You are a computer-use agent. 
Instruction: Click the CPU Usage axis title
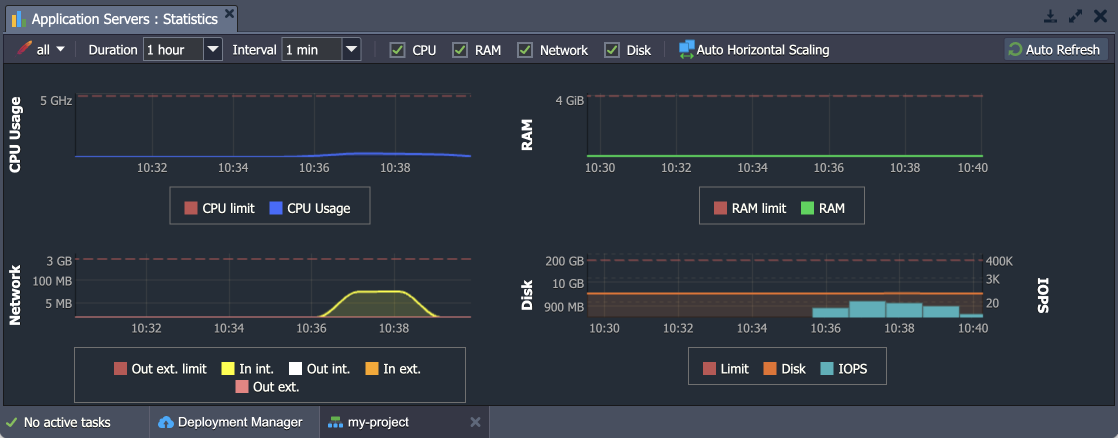click(15, 135)
